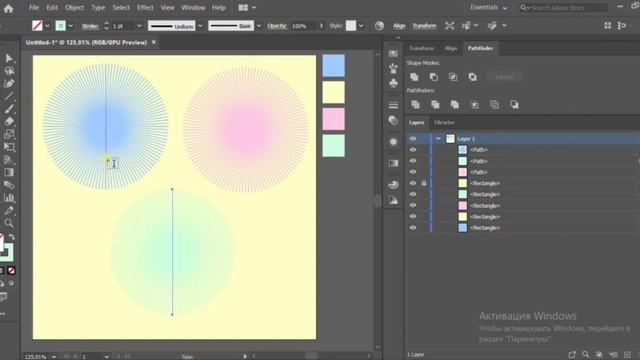
Task: Open Recolor Artwork from control bar
Action: pos(379,26)
